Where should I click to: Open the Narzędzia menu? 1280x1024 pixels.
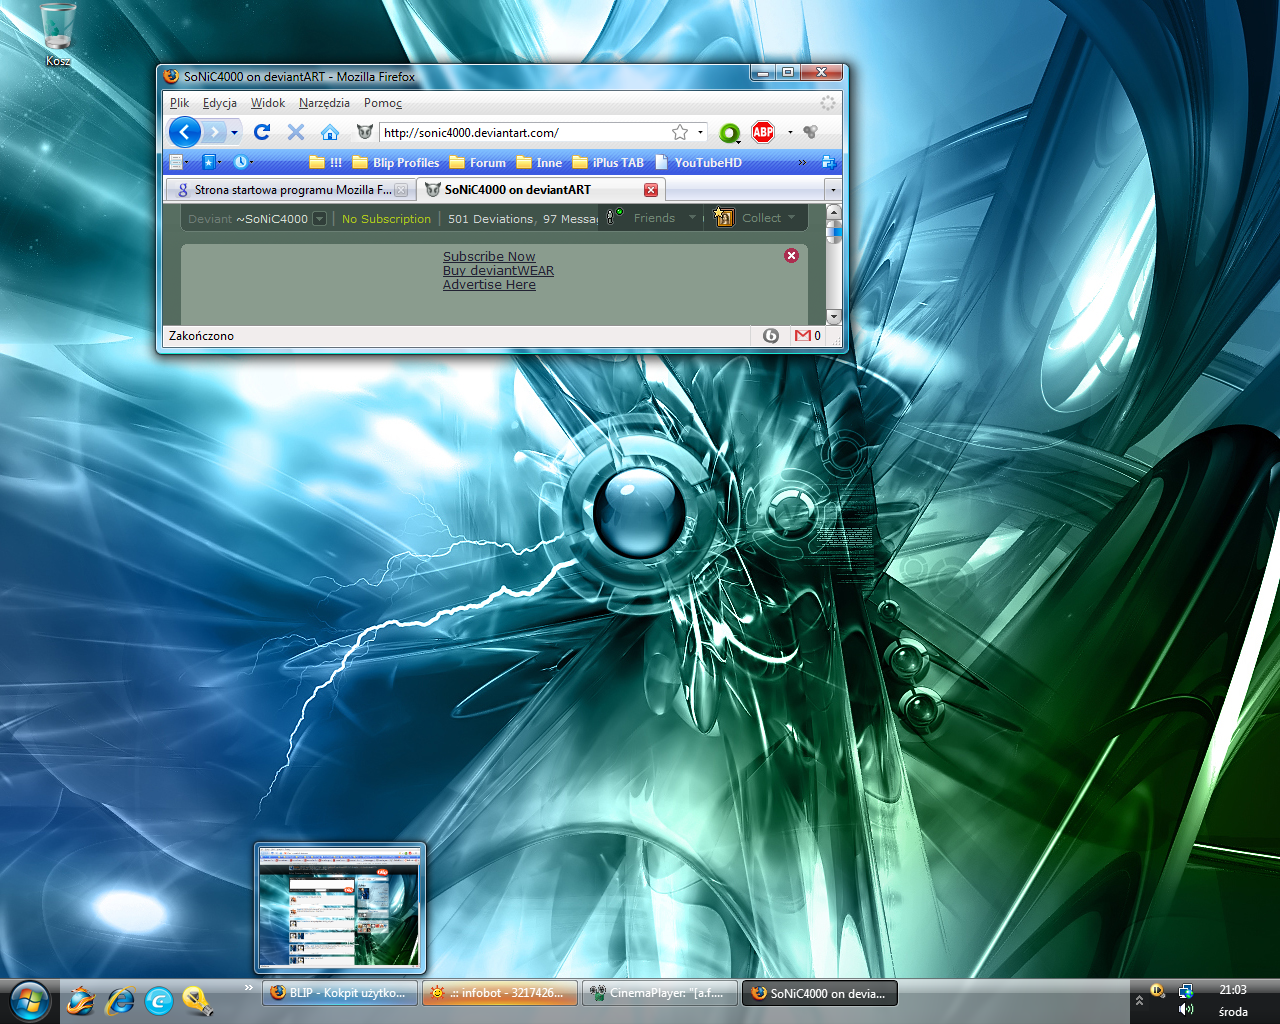click(x=324, y=103)
